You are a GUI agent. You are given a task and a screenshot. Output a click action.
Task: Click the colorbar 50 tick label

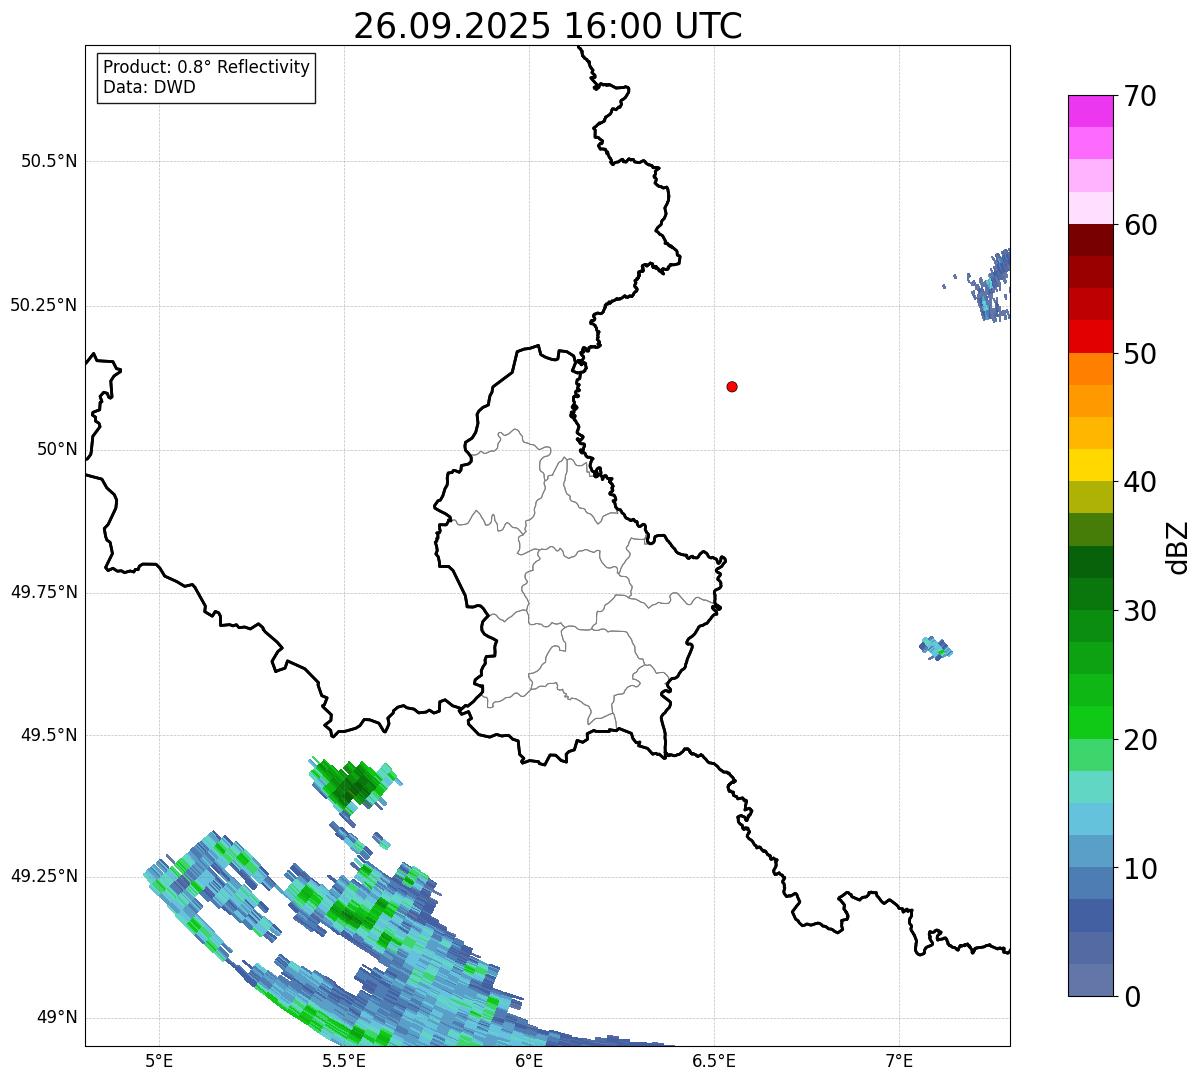[x=1140, y=354]
